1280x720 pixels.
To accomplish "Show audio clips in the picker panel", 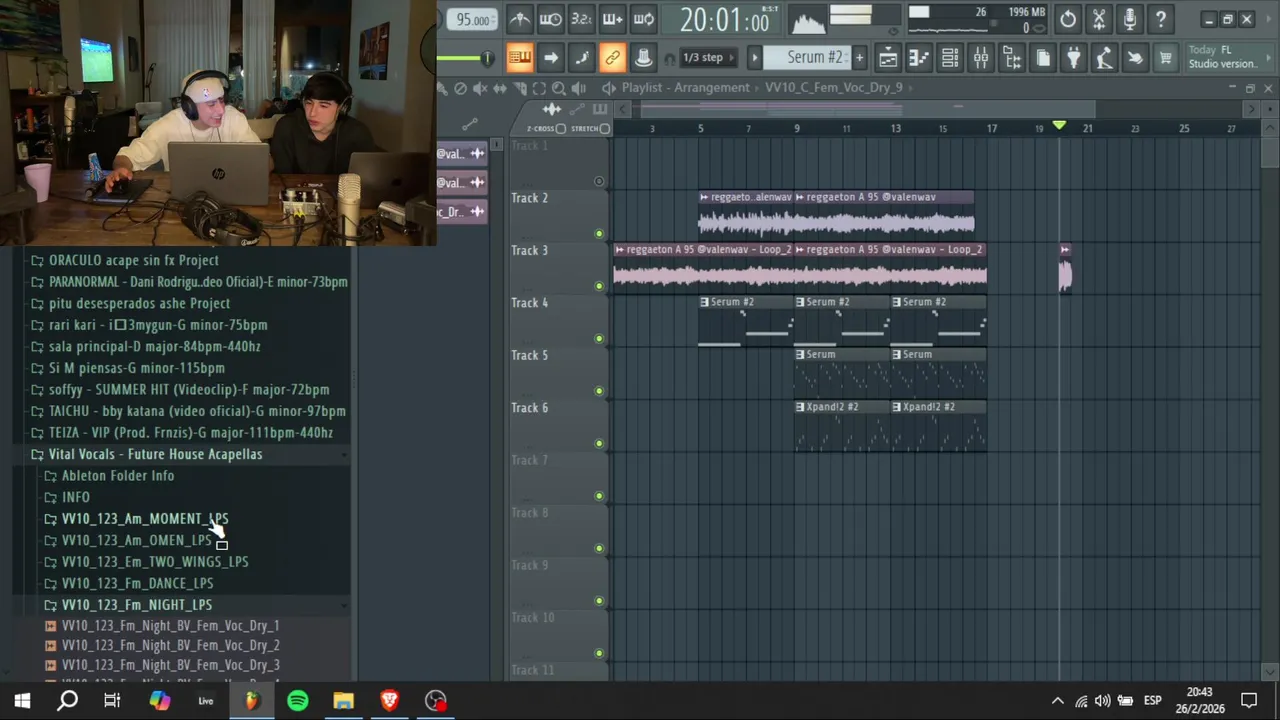I will (x=551, y=109).
